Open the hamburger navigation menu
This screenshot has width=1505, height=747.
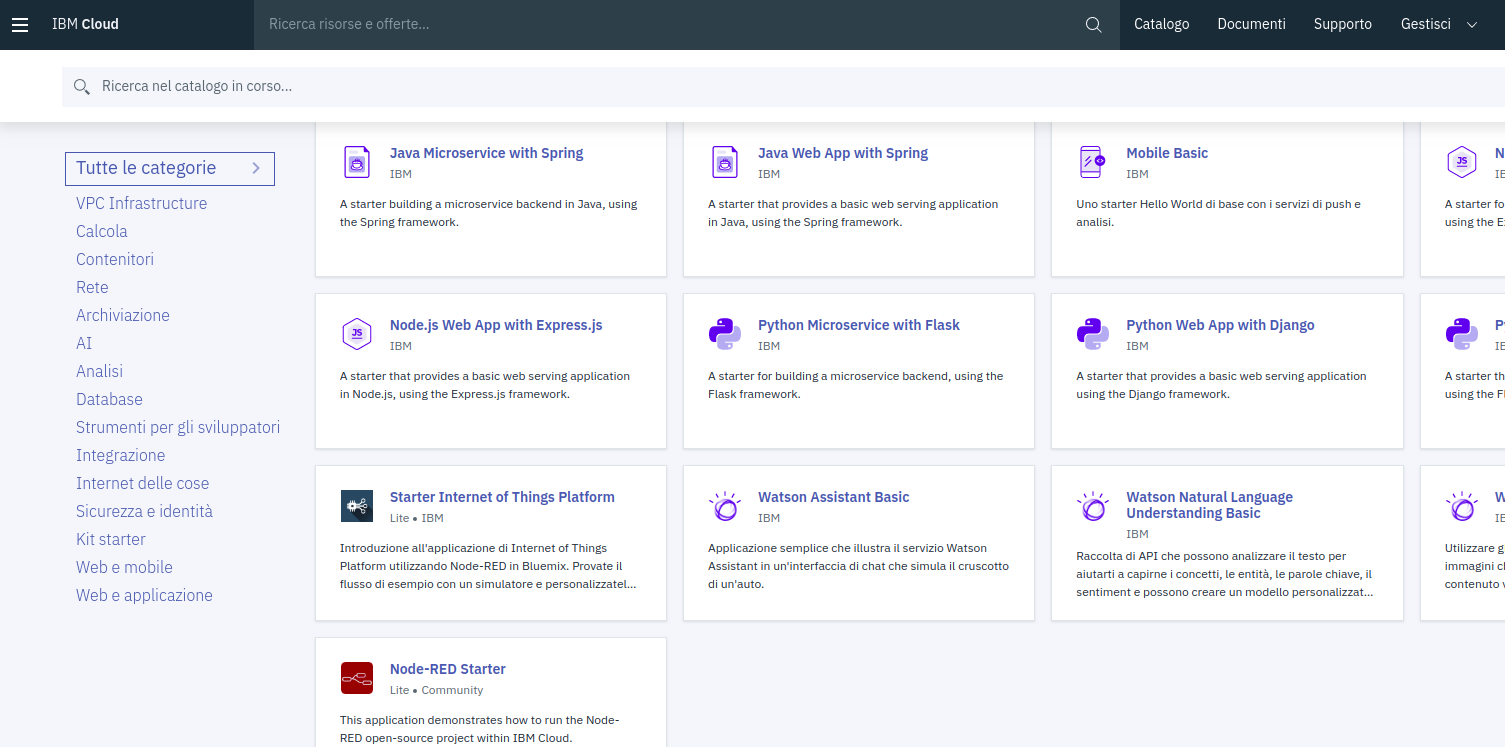[x=20, y=24]
